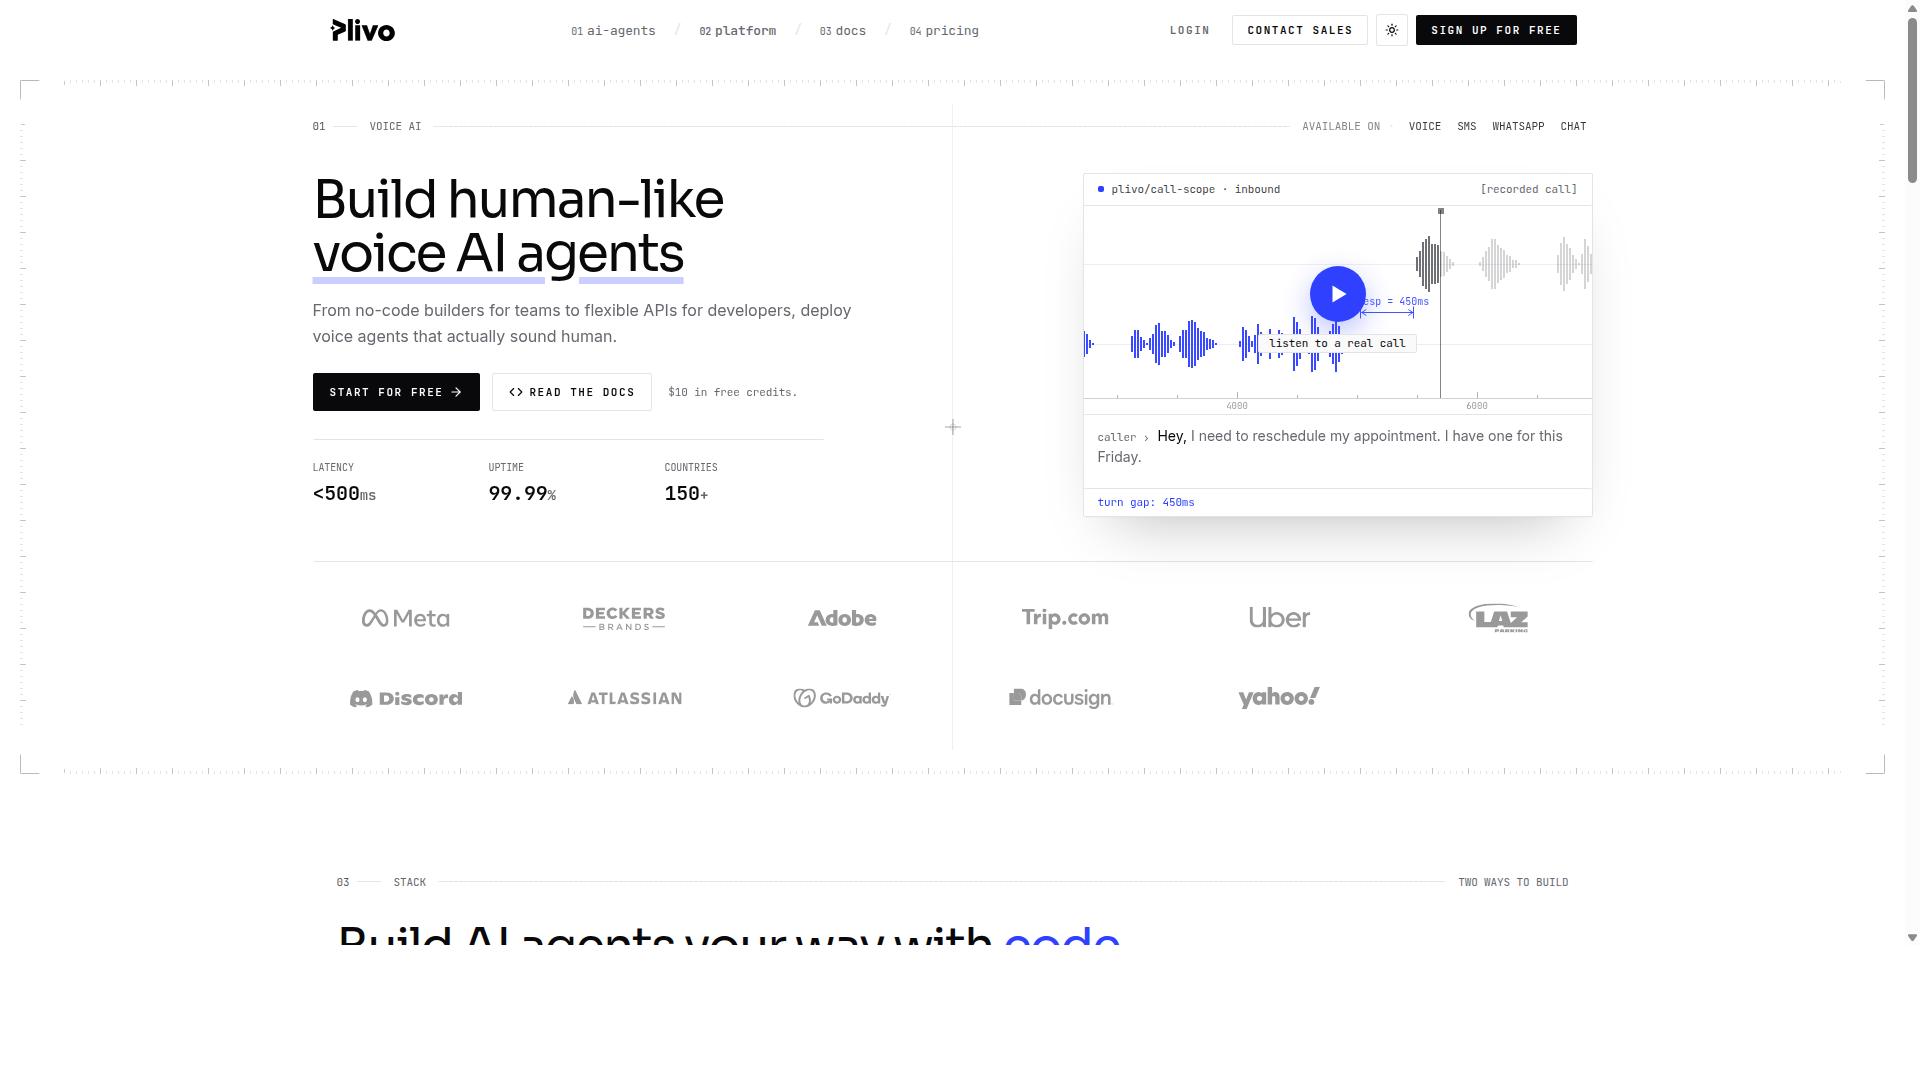Click the GoDaddy logo
Image resolution: width=1920 pixels, height=1080 pixels.
(842, 698)
